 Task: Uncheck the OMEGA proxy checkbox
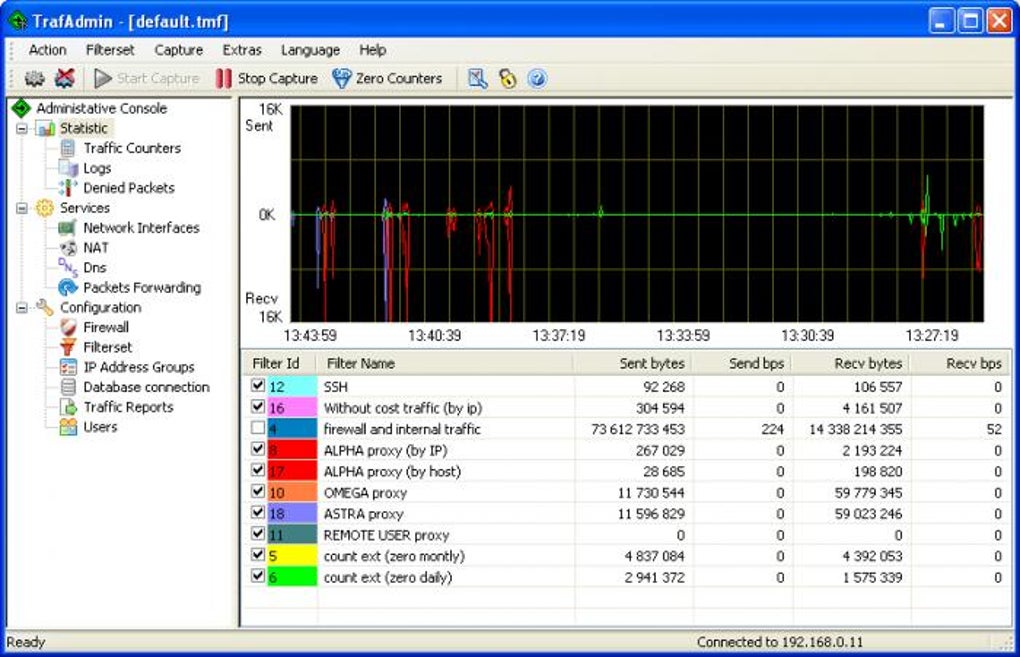258,492
